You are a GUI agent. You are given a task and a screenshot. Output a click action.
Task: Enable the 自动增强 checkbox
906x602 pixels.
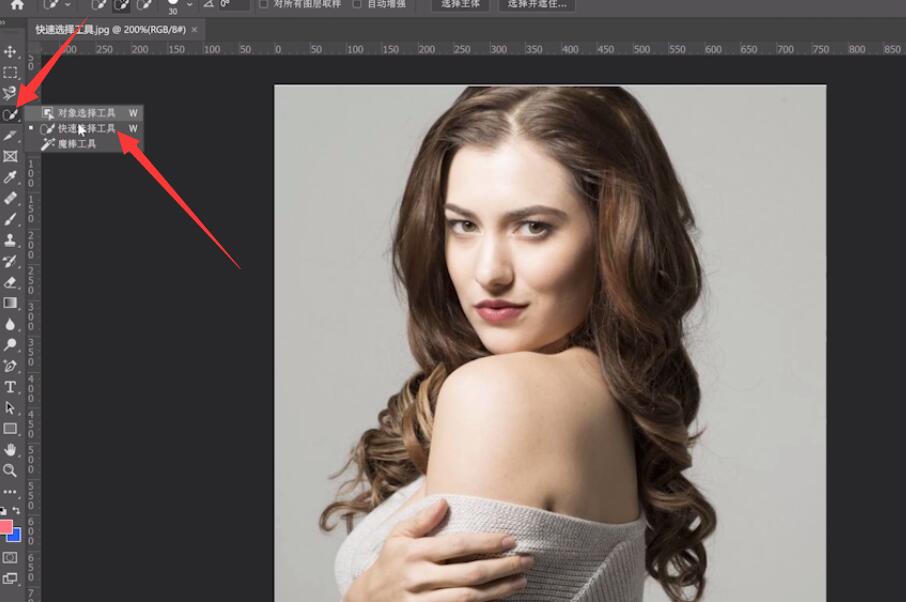[x=357, y=4]
